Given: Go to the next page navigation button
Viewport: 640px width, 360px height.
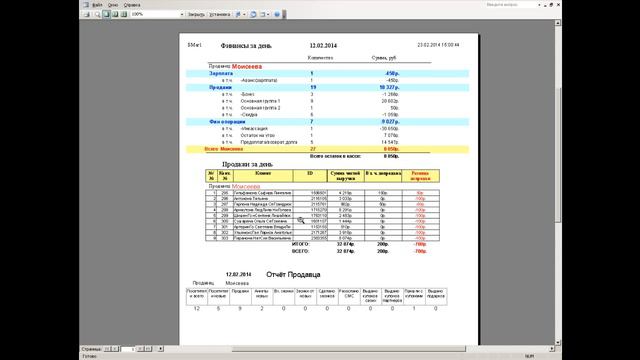Looking at the screenshot, I should (x=140, y=349).
